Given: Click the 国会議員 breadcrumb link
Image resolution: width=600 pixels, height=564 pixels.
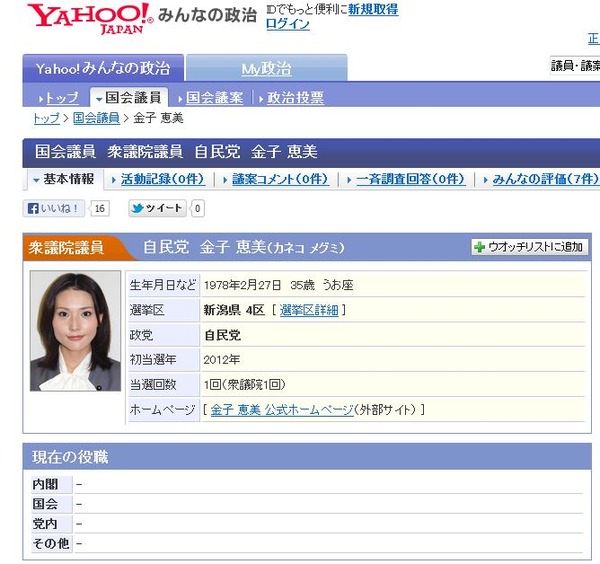Looking at the screenshot, I should coord(96,118).
